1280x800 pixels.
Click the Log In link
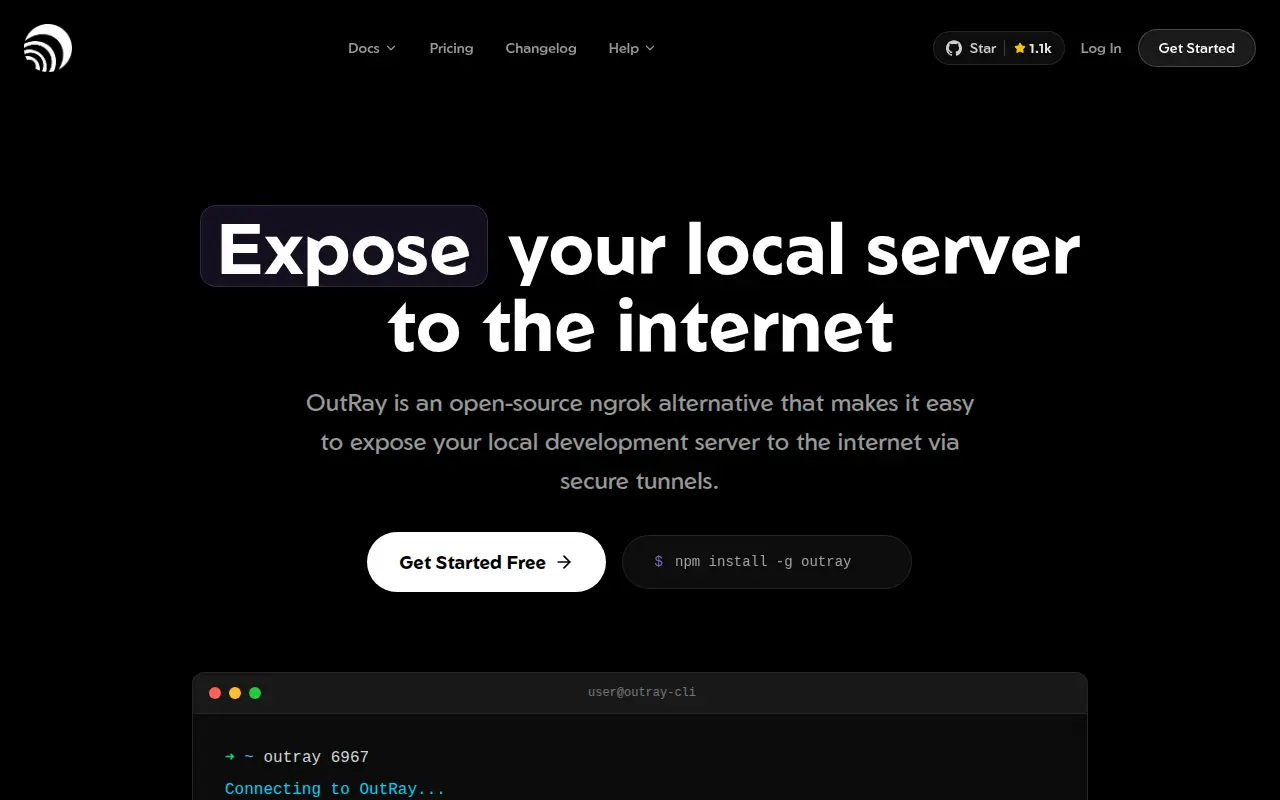pyautogui.click(x=1101, y=48)
